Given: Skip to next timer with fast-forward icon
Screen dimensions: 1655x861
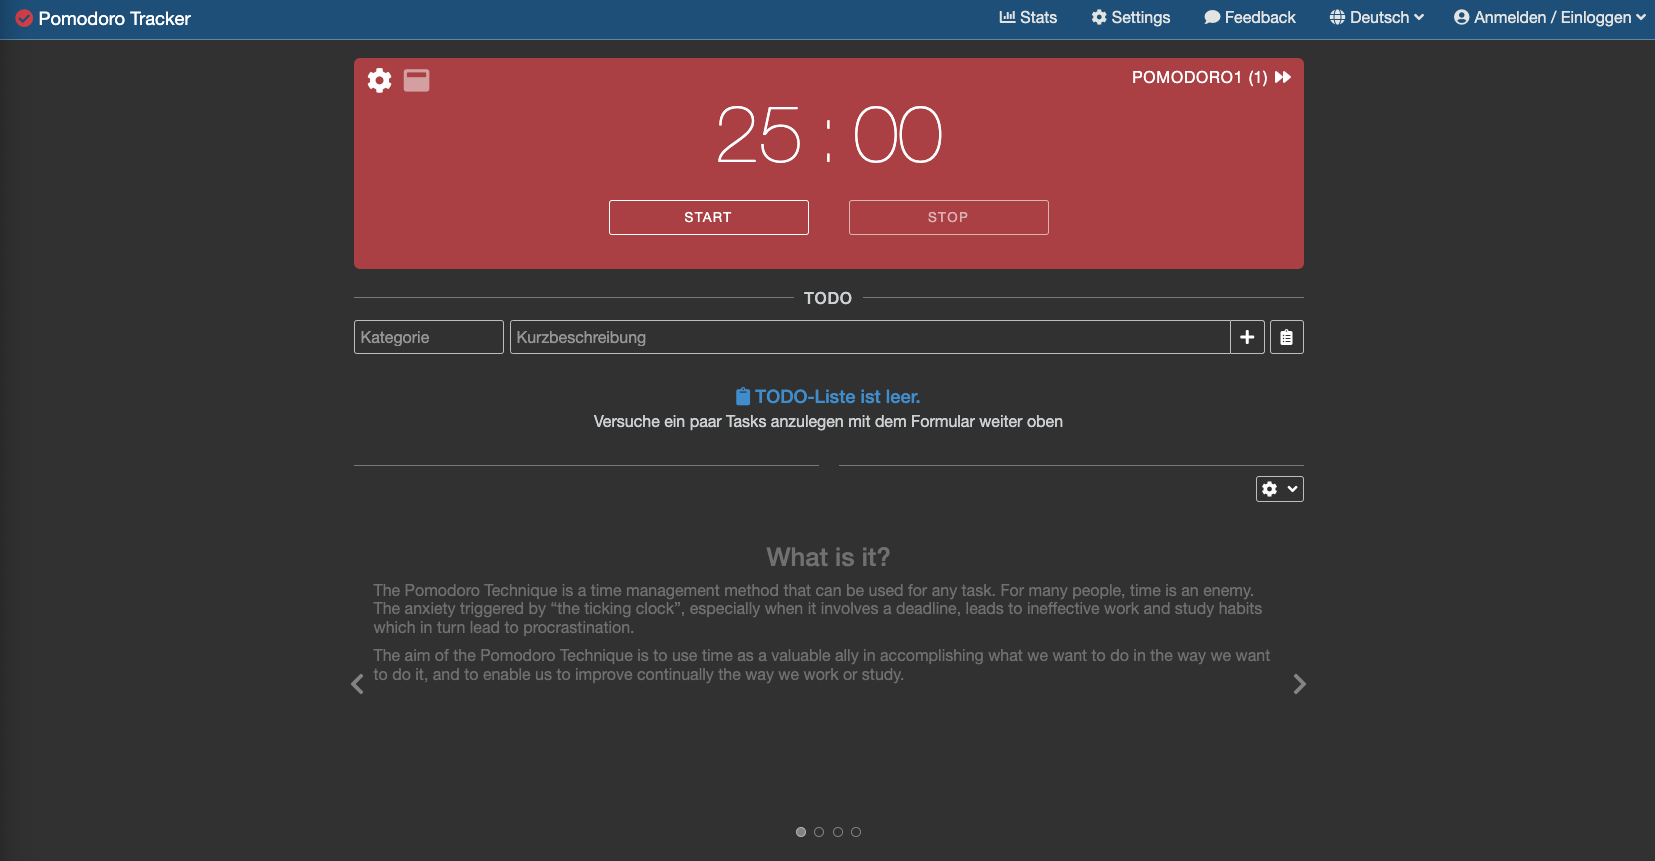Looking at the screenshot, I should 1283,77.
